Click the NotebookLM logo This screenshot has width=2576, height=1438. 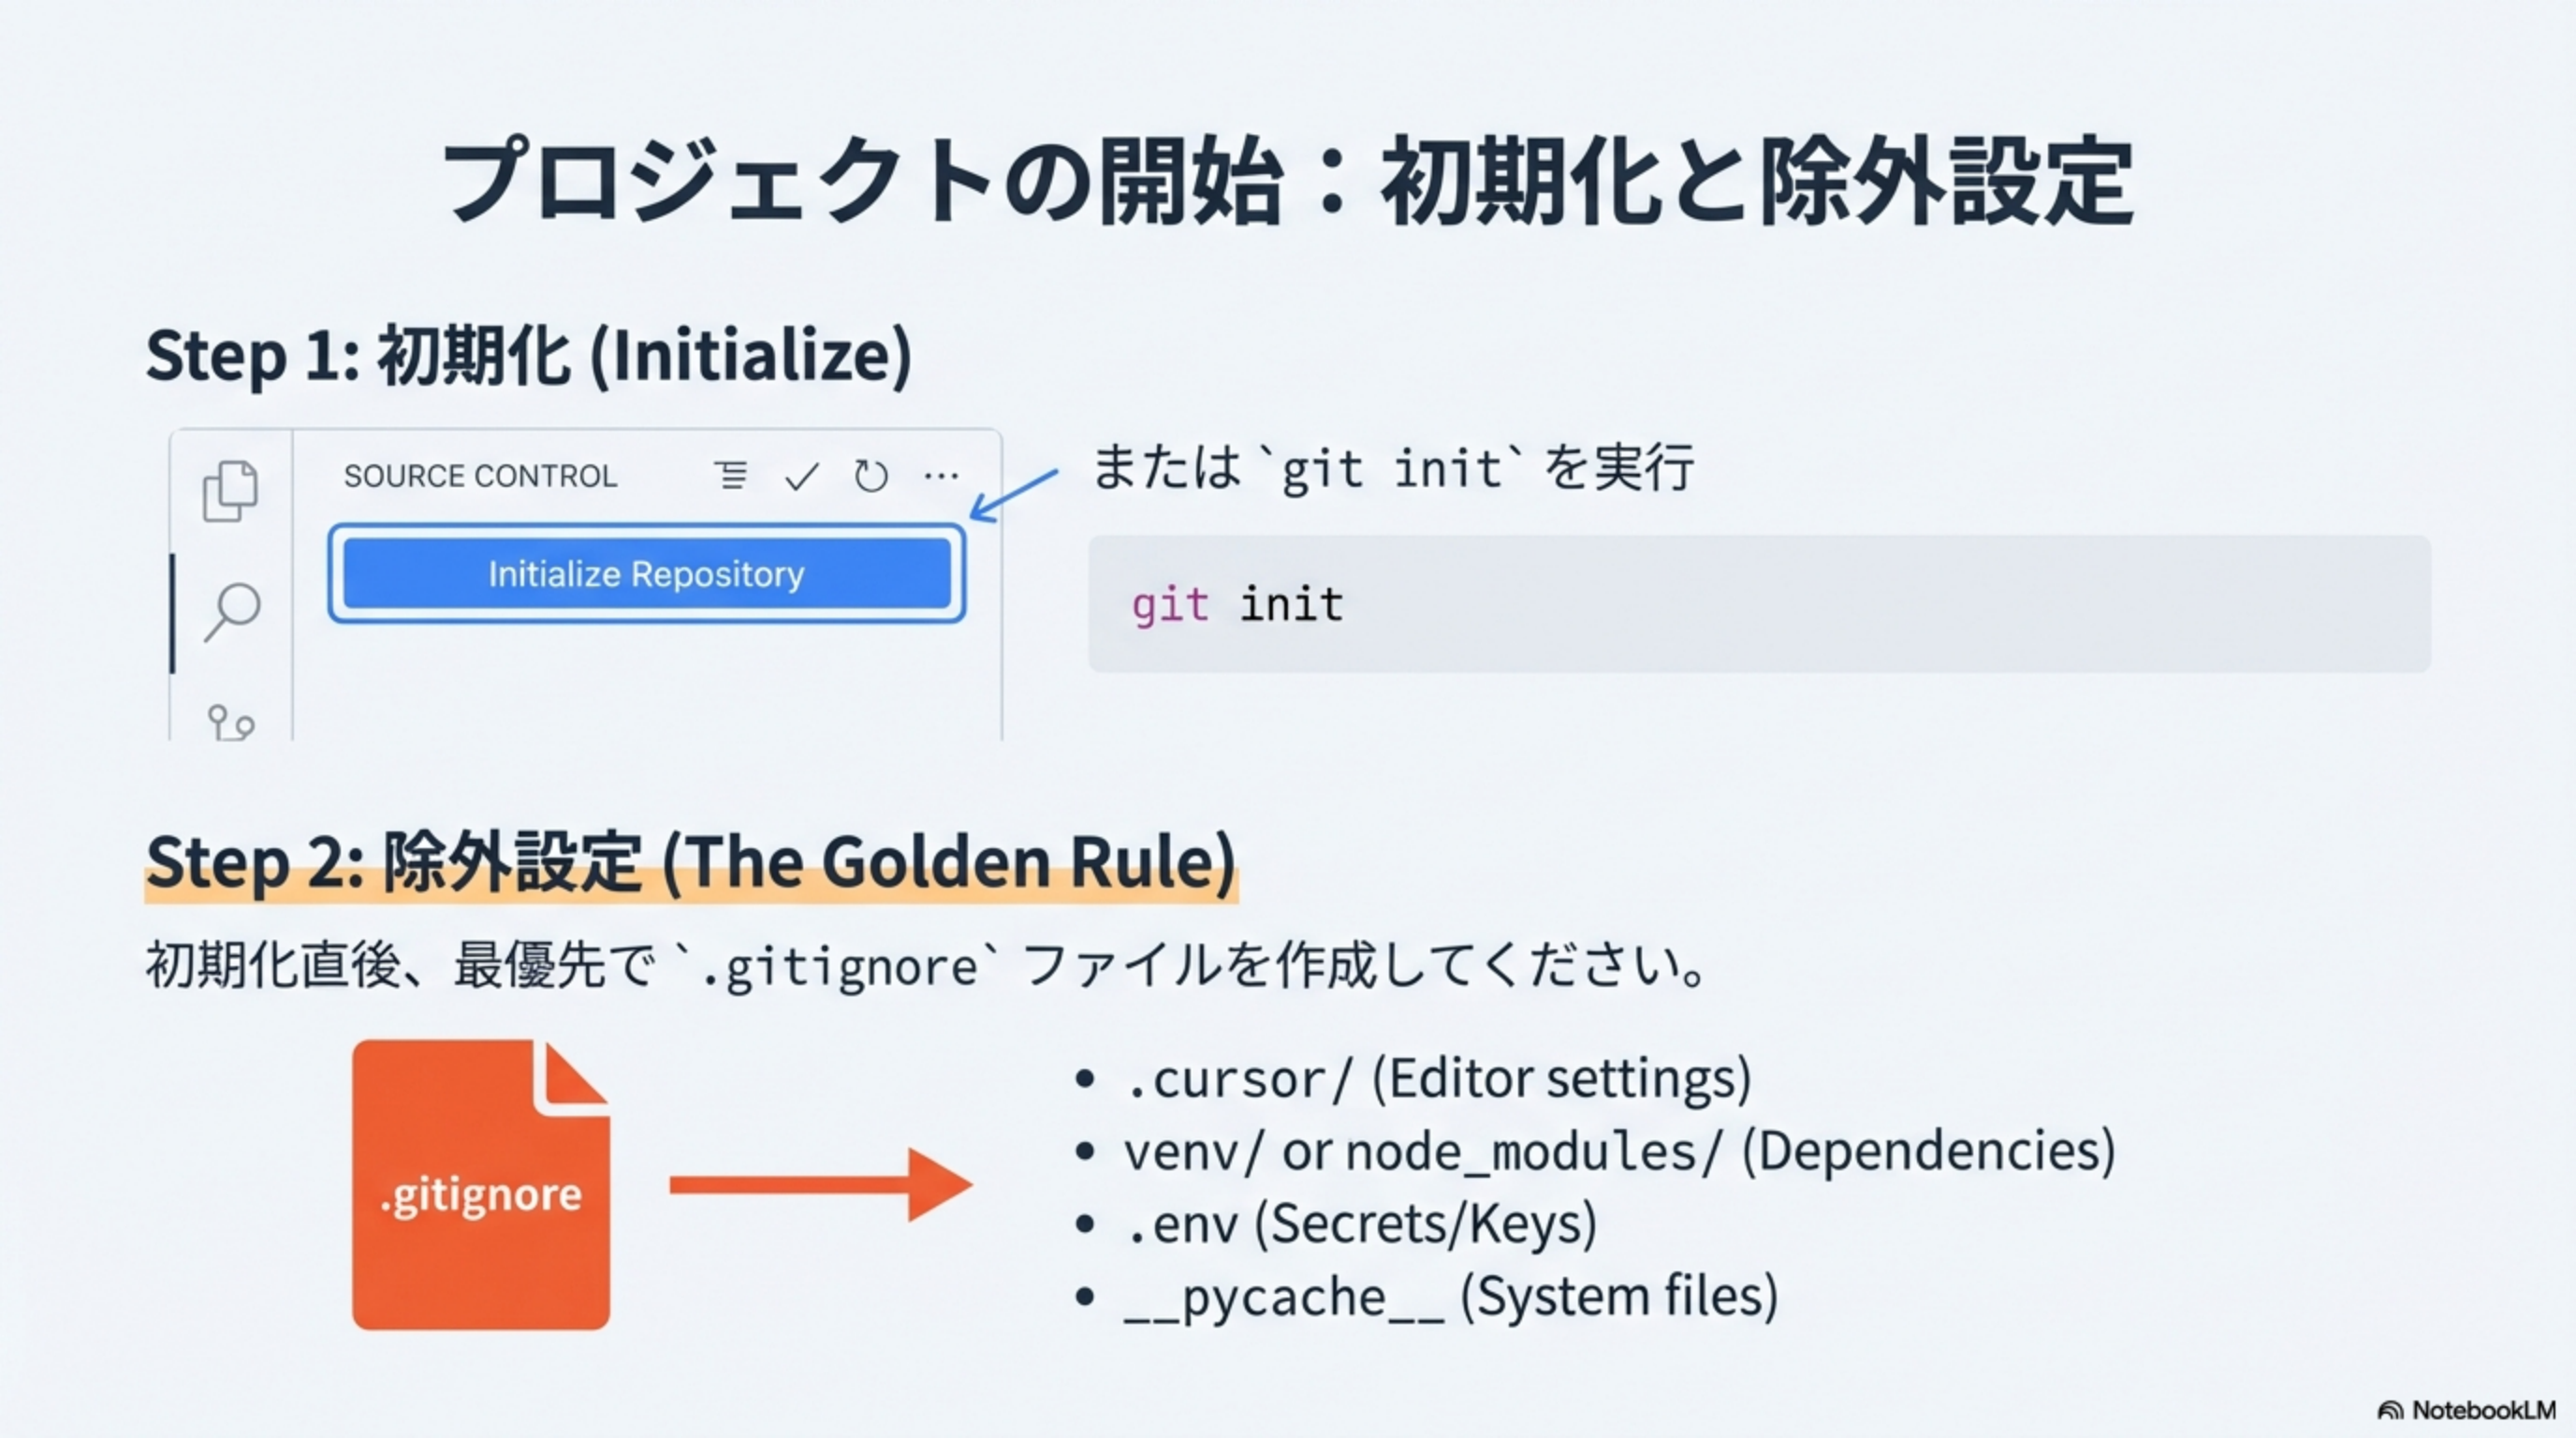coord(2466,1410)
